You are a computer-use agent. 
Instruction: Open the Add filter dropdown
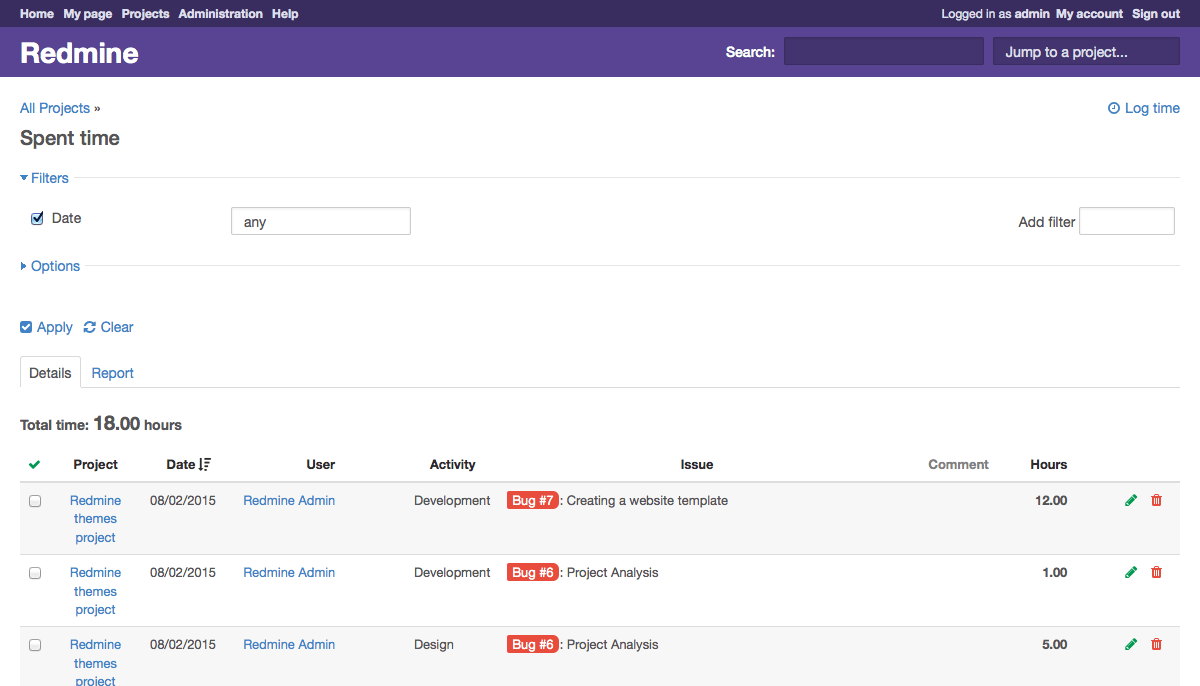tap(1127, 221)
